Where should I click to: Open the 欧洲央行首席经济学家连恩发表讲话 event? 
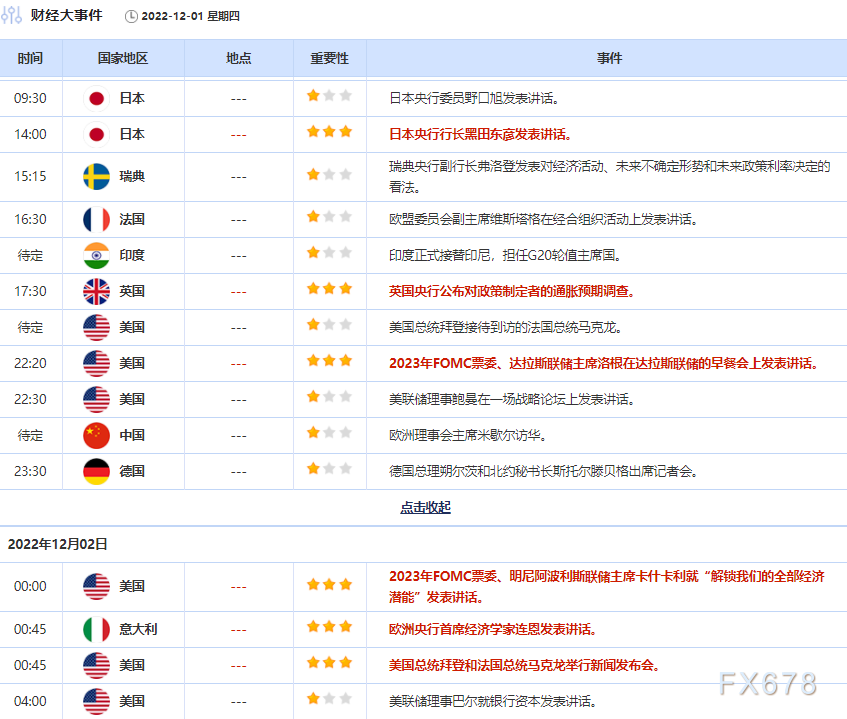point(492,629)
